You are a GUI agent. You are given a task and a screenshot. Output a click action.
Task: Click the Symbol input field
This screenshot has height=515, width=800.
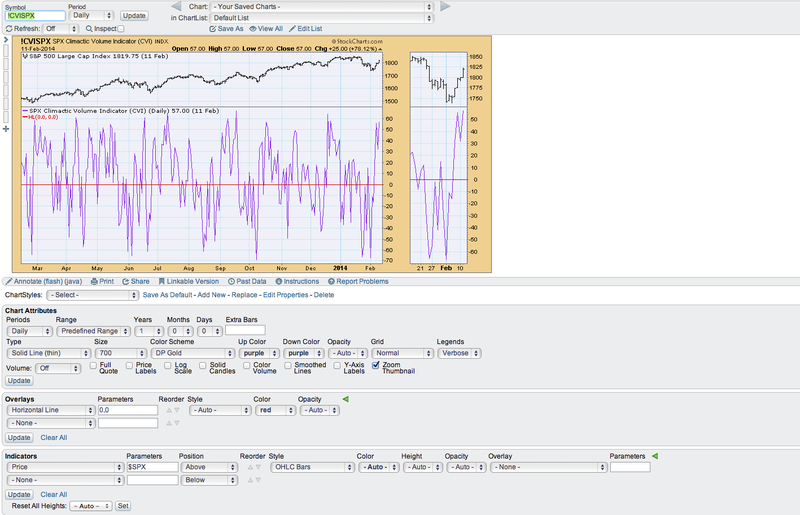(35, 16)
